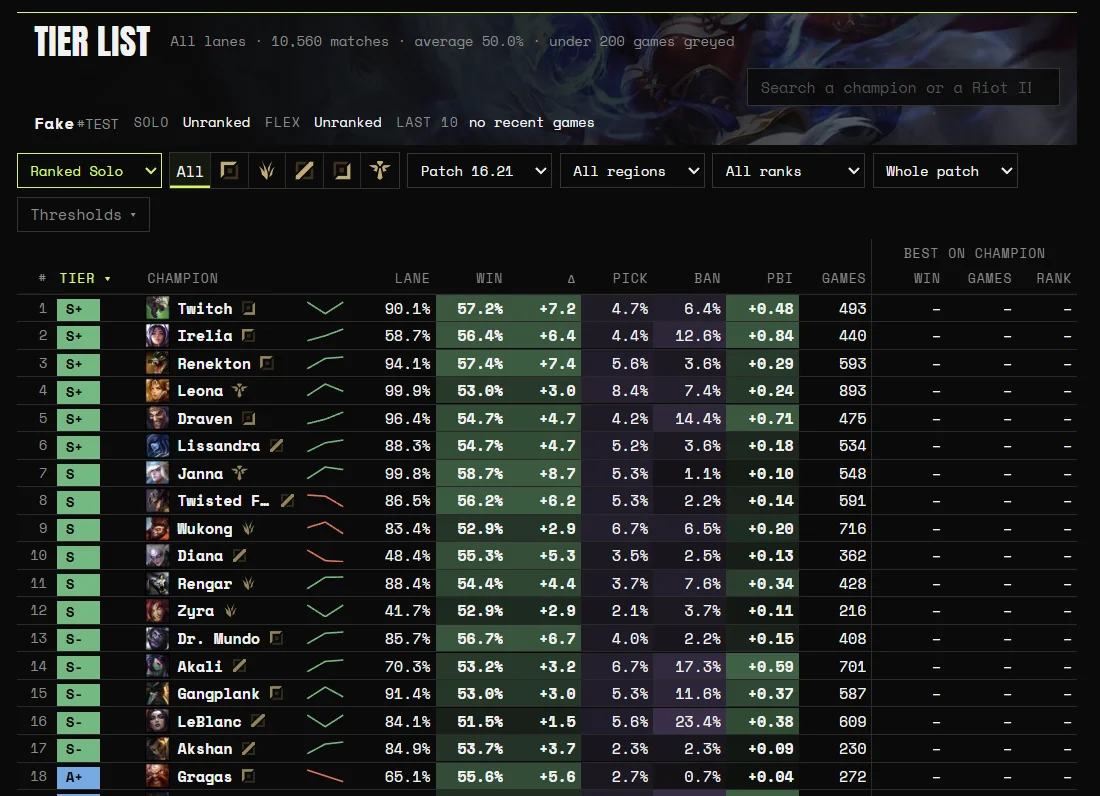
Task: Sort table by BAN column
Action: [707, 278]
